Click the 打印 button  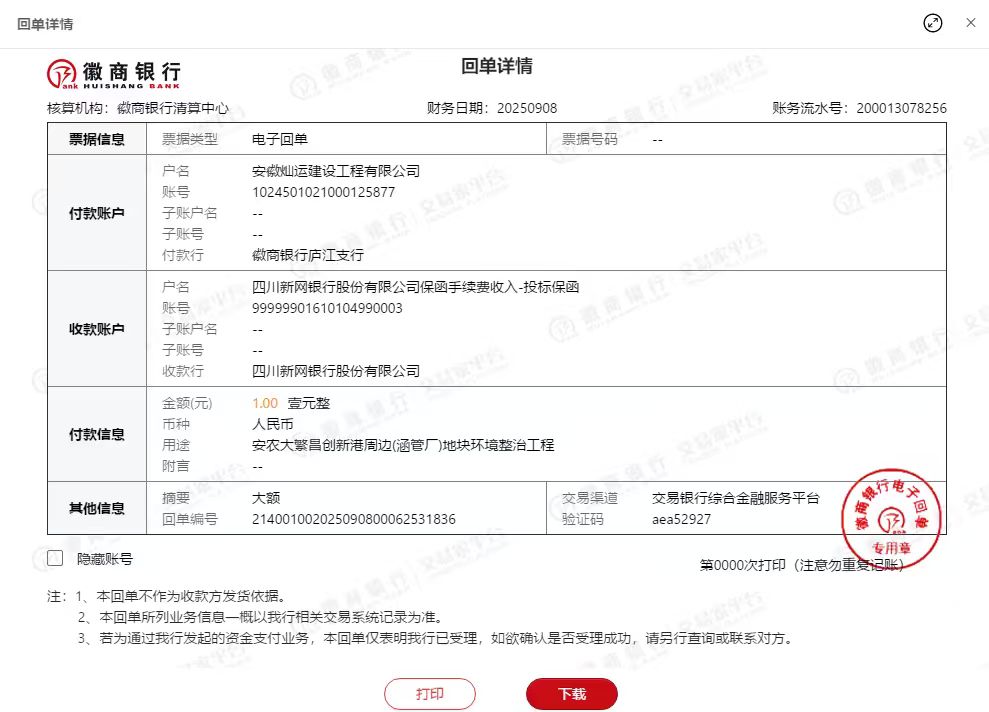[x=430, y=694]
